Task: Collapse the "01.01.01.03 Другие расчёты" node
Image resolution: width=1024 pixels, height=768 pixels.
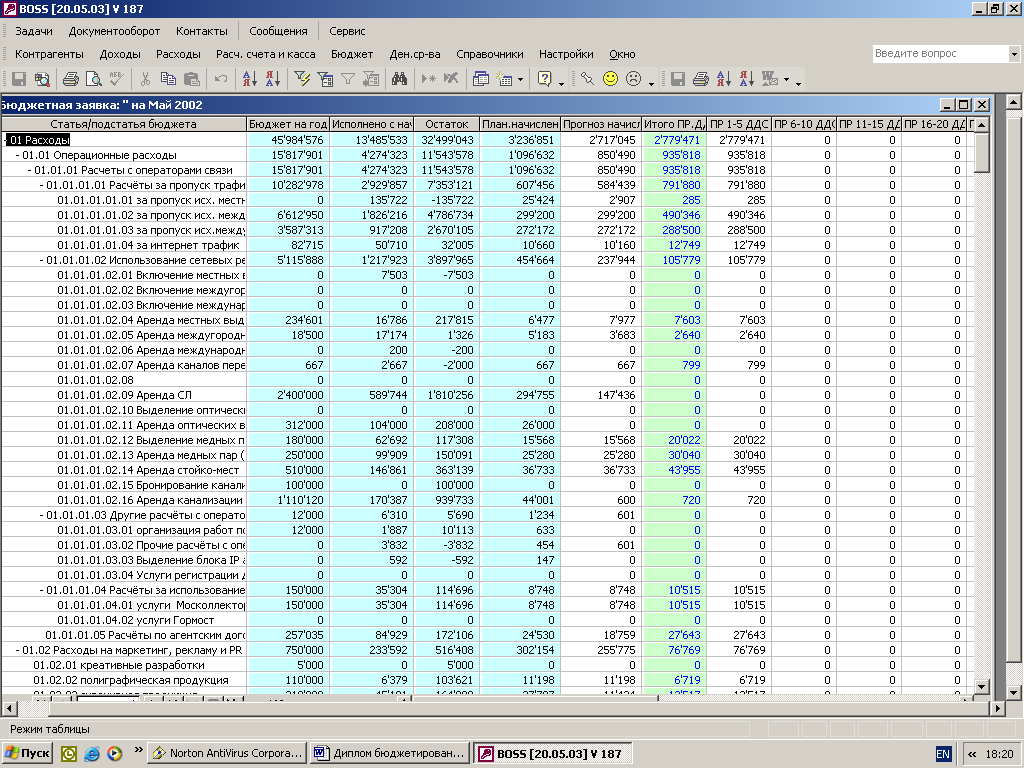Action: click(x=42, y=515)
